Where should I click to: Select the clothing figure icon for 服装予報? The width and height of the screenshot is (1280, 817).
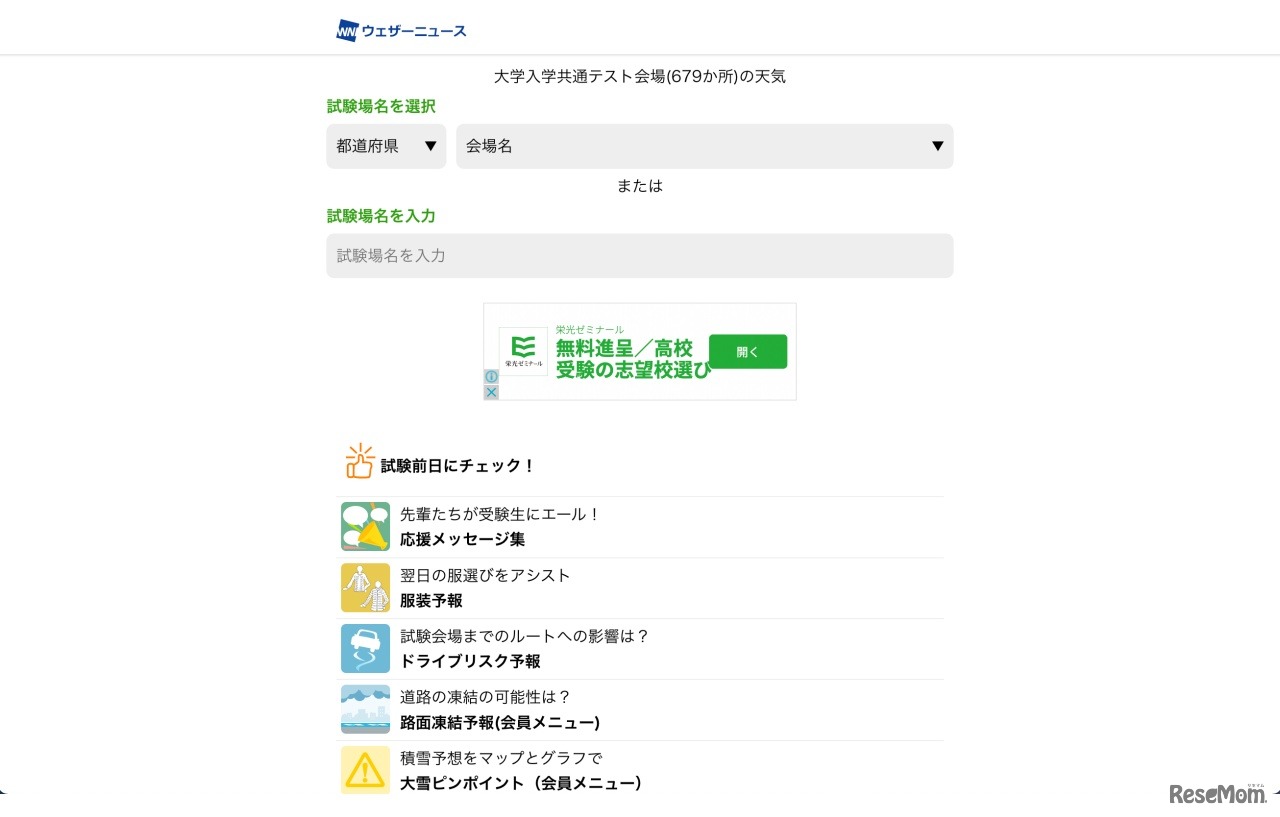(x=365, y=587)
